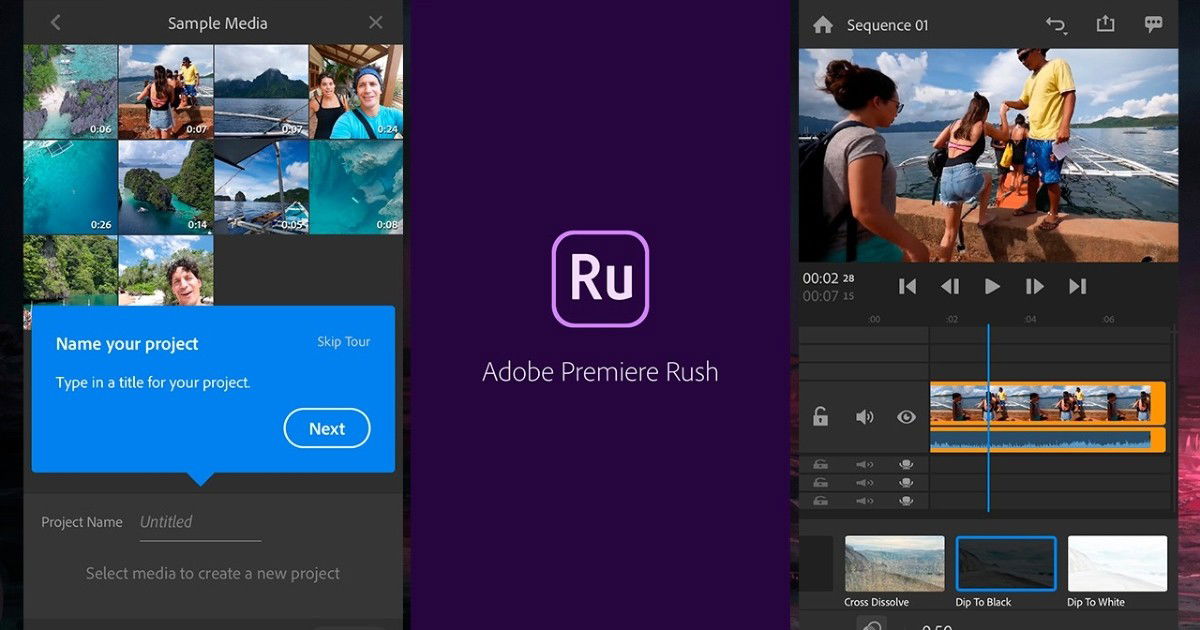Select the 0:26 turquoise water clip
Image resolution: width=1200 pixels, height=630 pixels.
70,187
